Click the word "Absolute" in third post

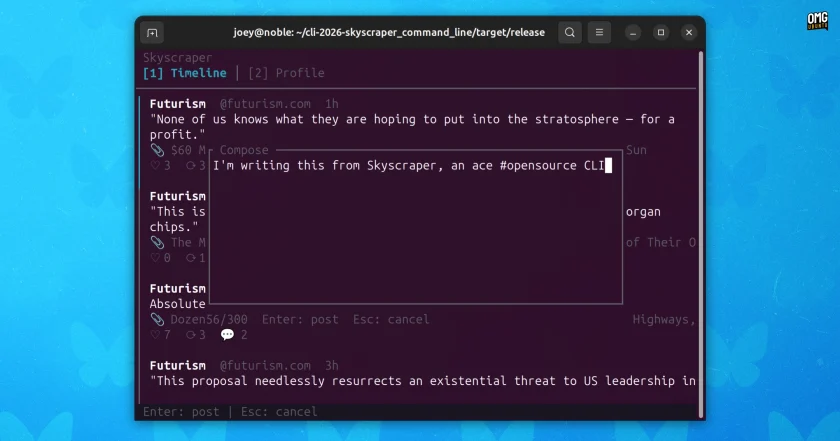[x=177, y=304]
